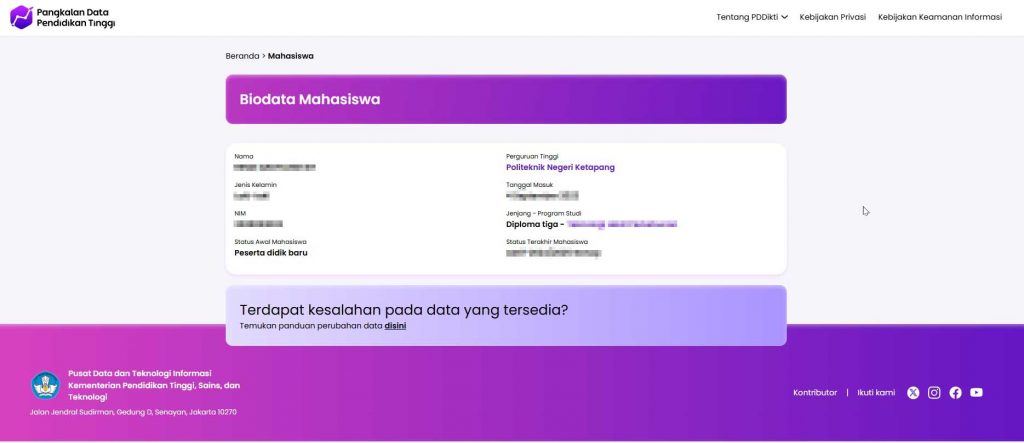The image size is (1024, 443).
Task: Open the Instagram icon in footer
Action: coord(934,393)
